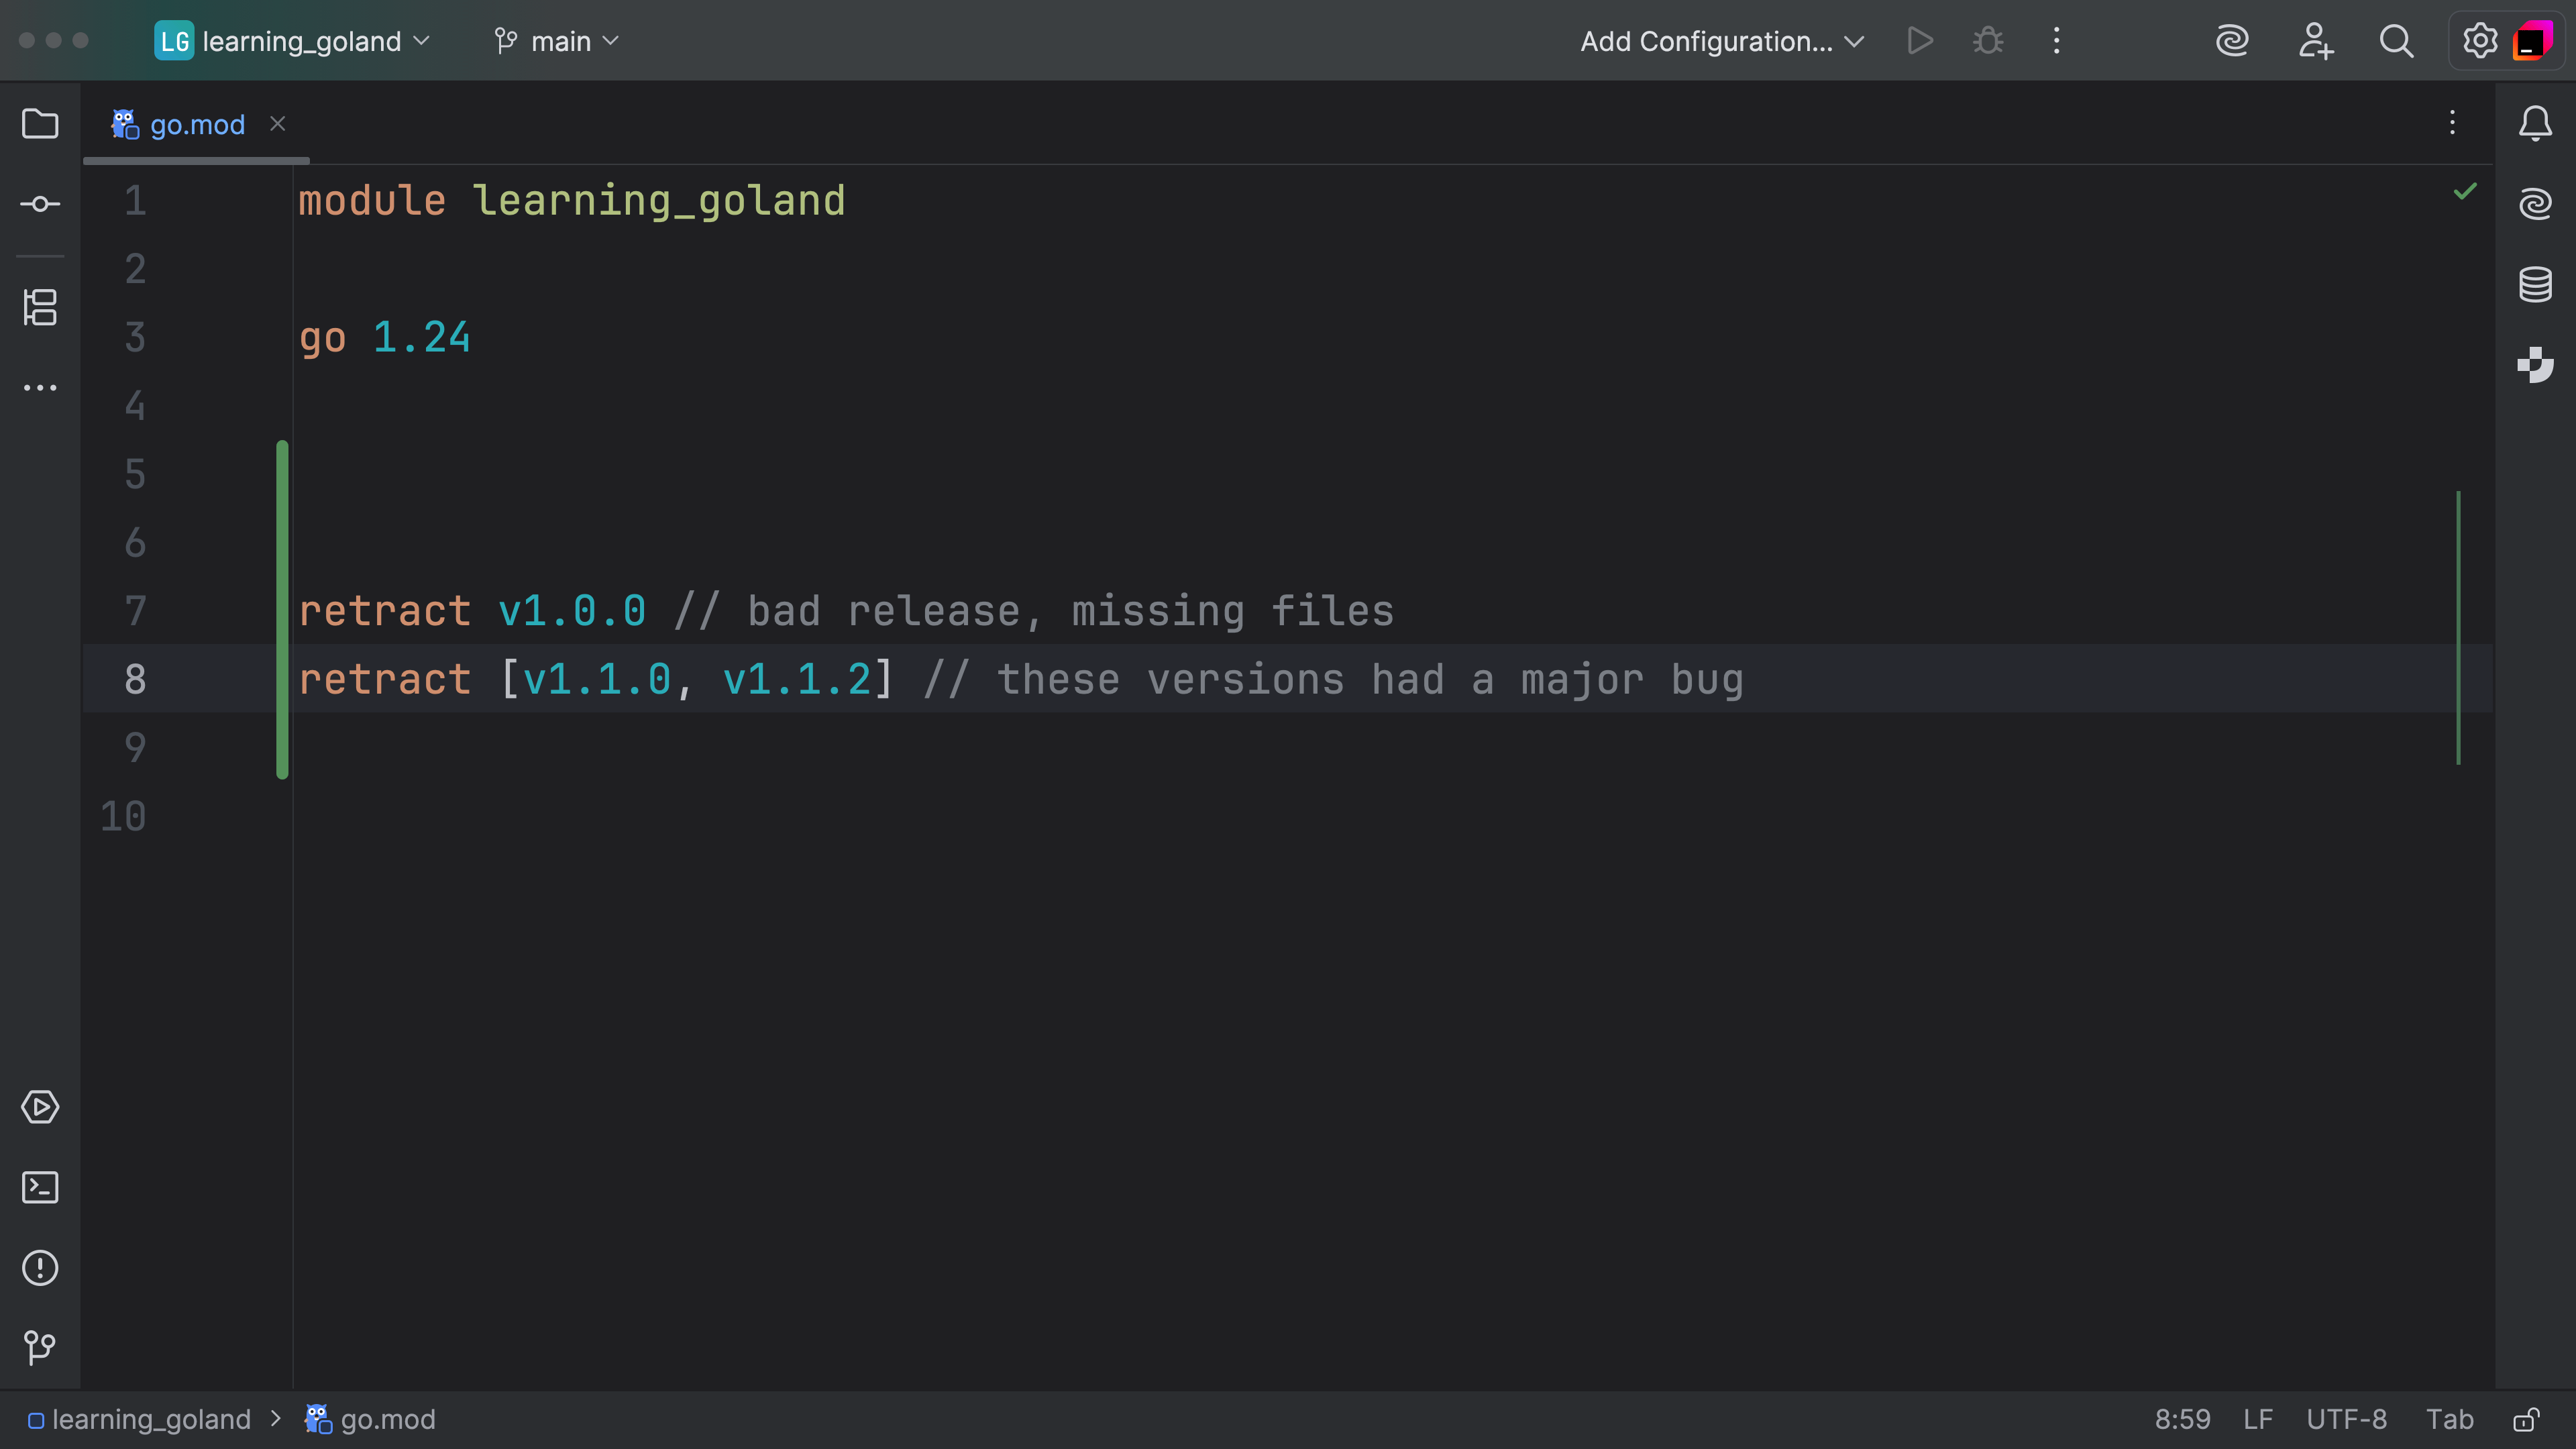Open the Database tool window
The width and height of the screenshot is (2576, 1449).
pos(2535,283)
